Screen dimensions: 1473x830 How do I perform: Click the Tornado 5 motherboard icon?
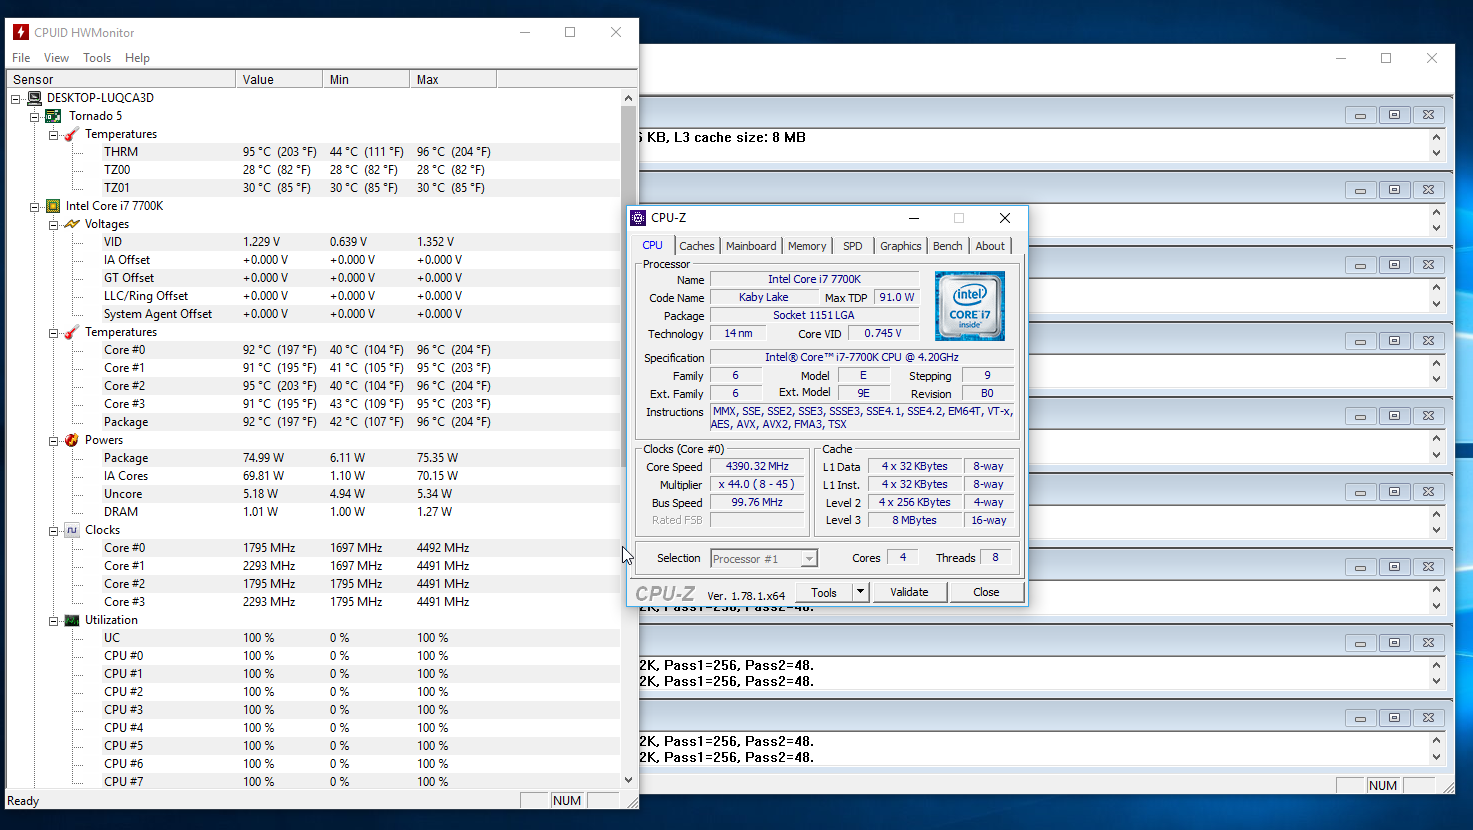(x=54, y=116)
